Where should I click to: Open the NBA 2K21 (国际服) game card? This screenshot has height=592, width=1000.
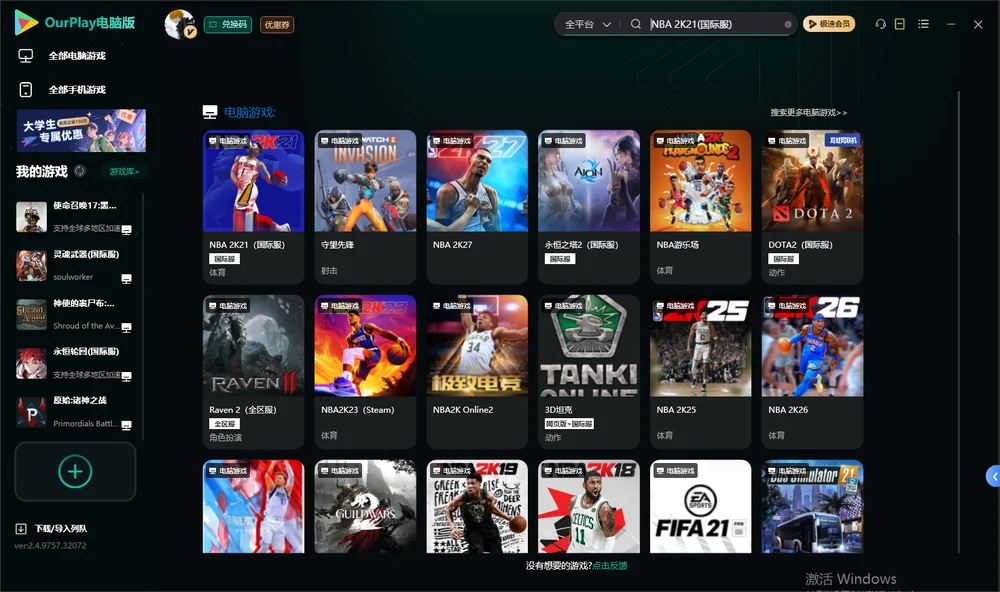click(x=253, y=207)
